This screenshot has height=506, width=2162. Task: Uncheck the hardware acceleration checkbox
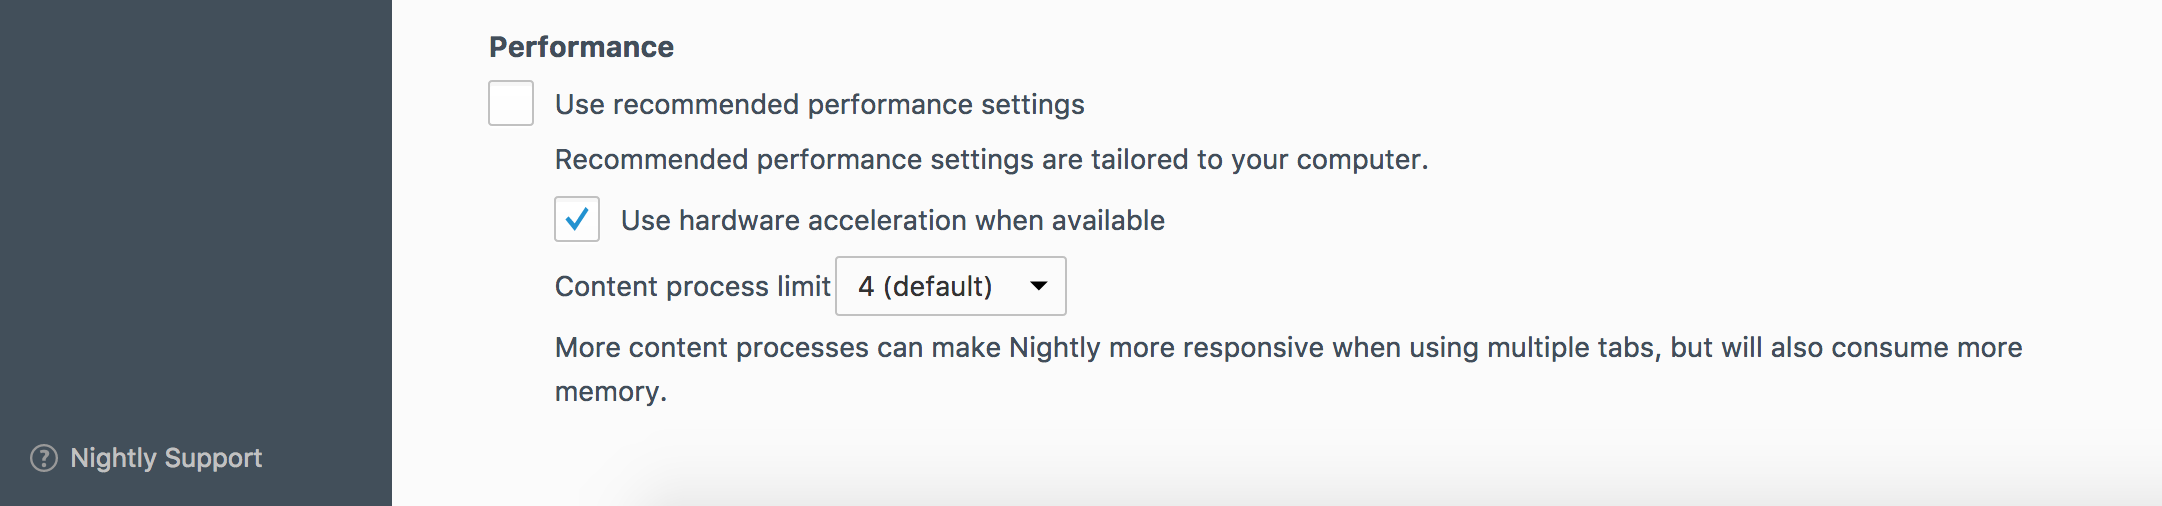[x=577, y=219]
